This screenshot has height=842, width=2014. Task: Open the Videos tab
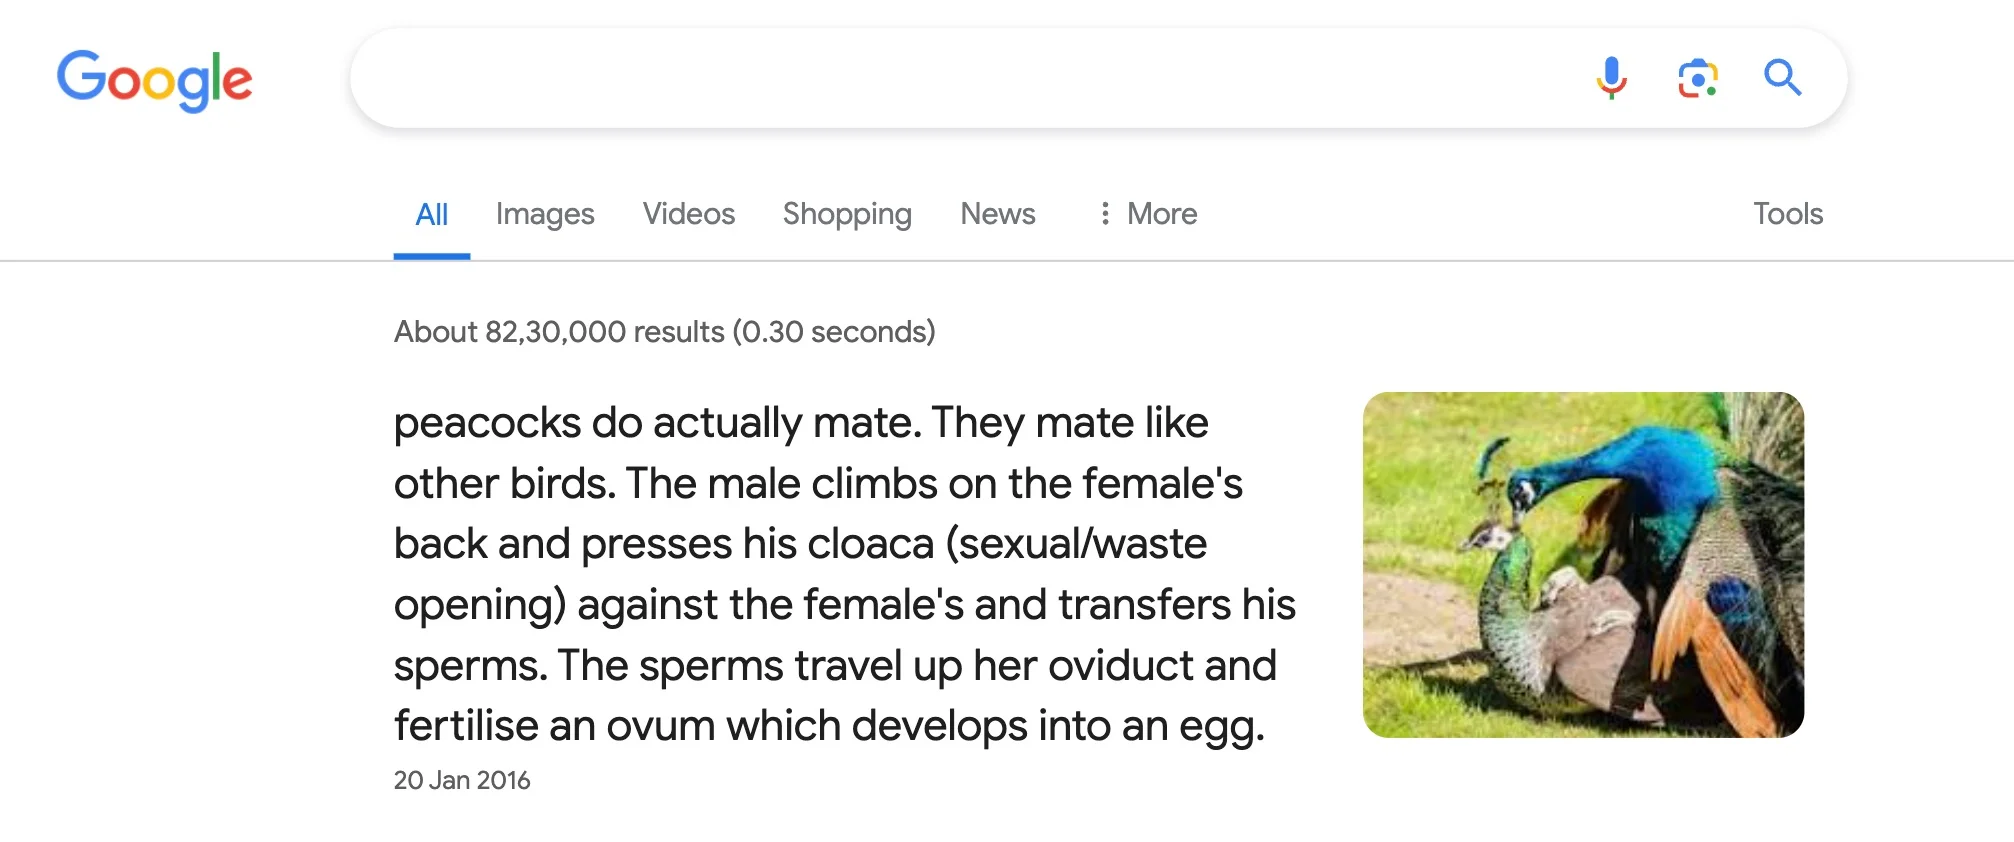coord(688,214)
